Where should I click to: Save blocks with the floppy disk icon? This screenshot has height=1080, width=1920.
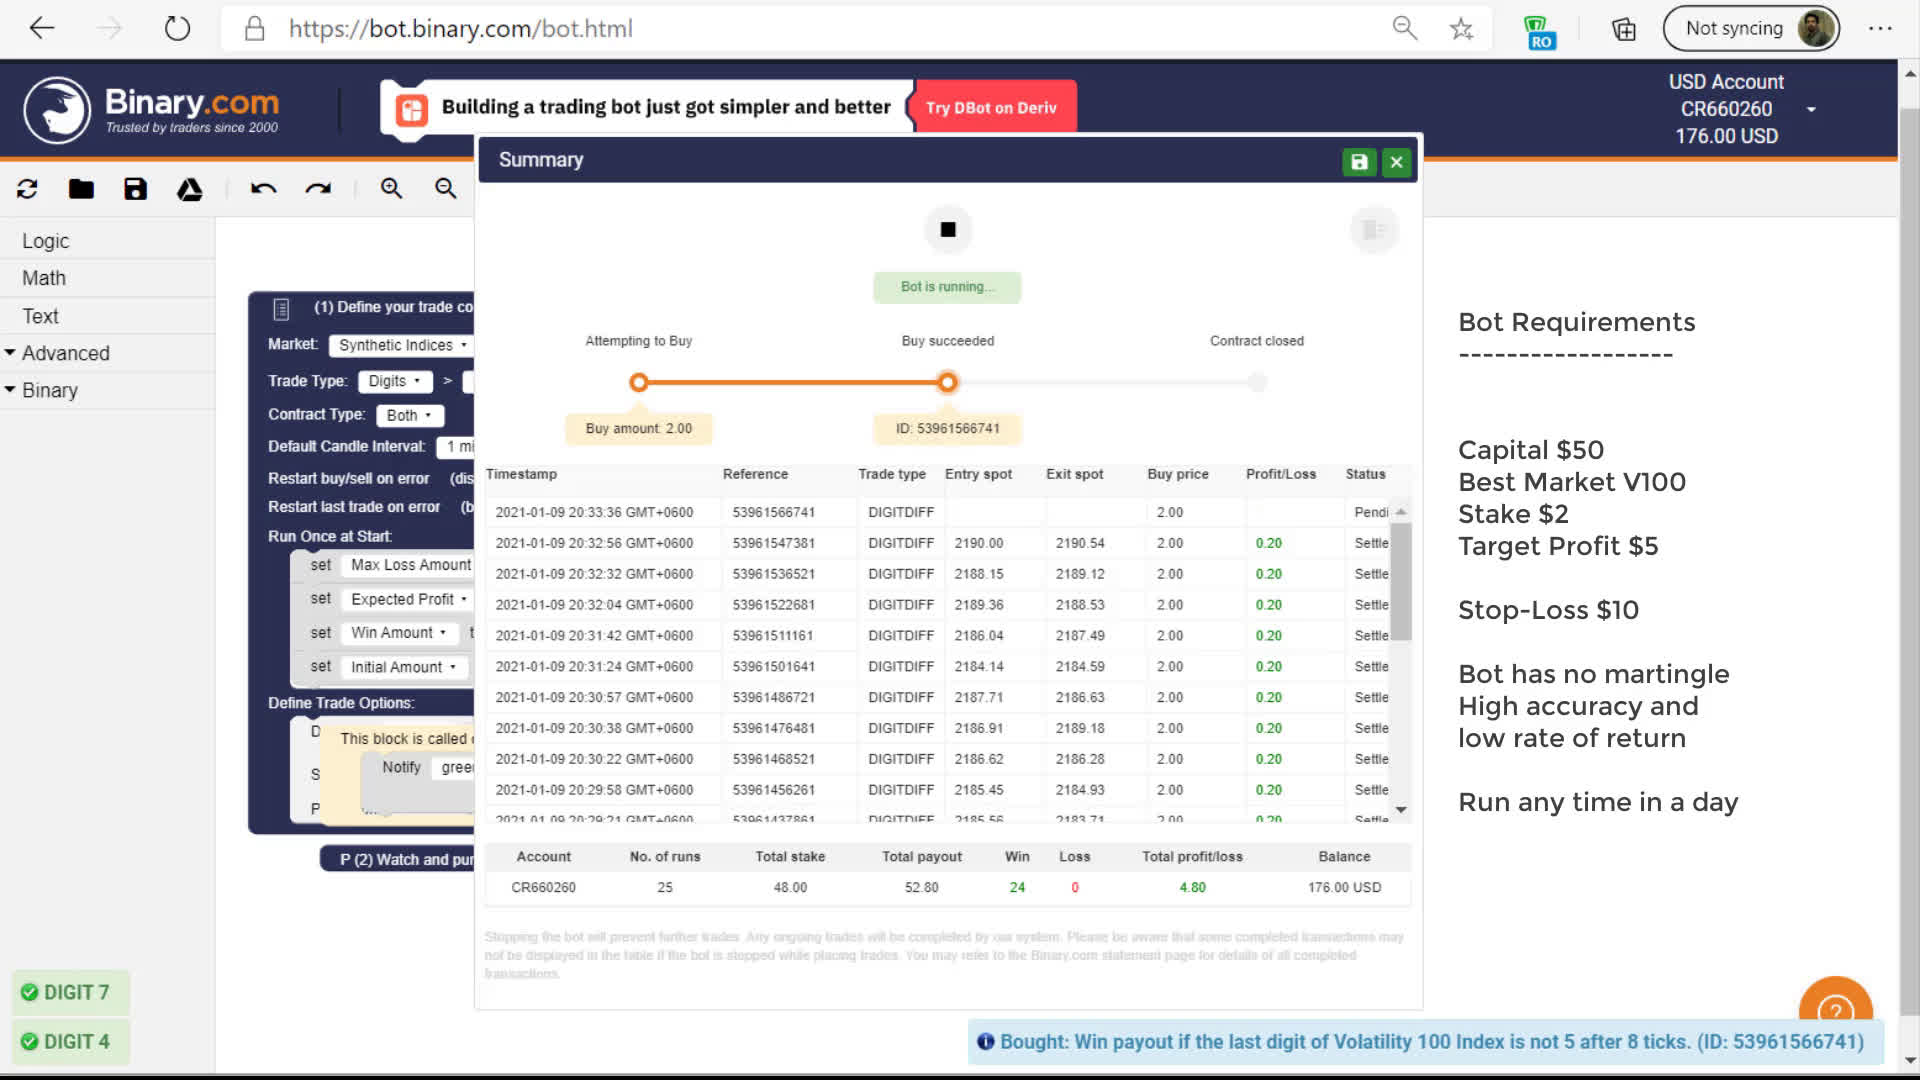pos(135,189)
